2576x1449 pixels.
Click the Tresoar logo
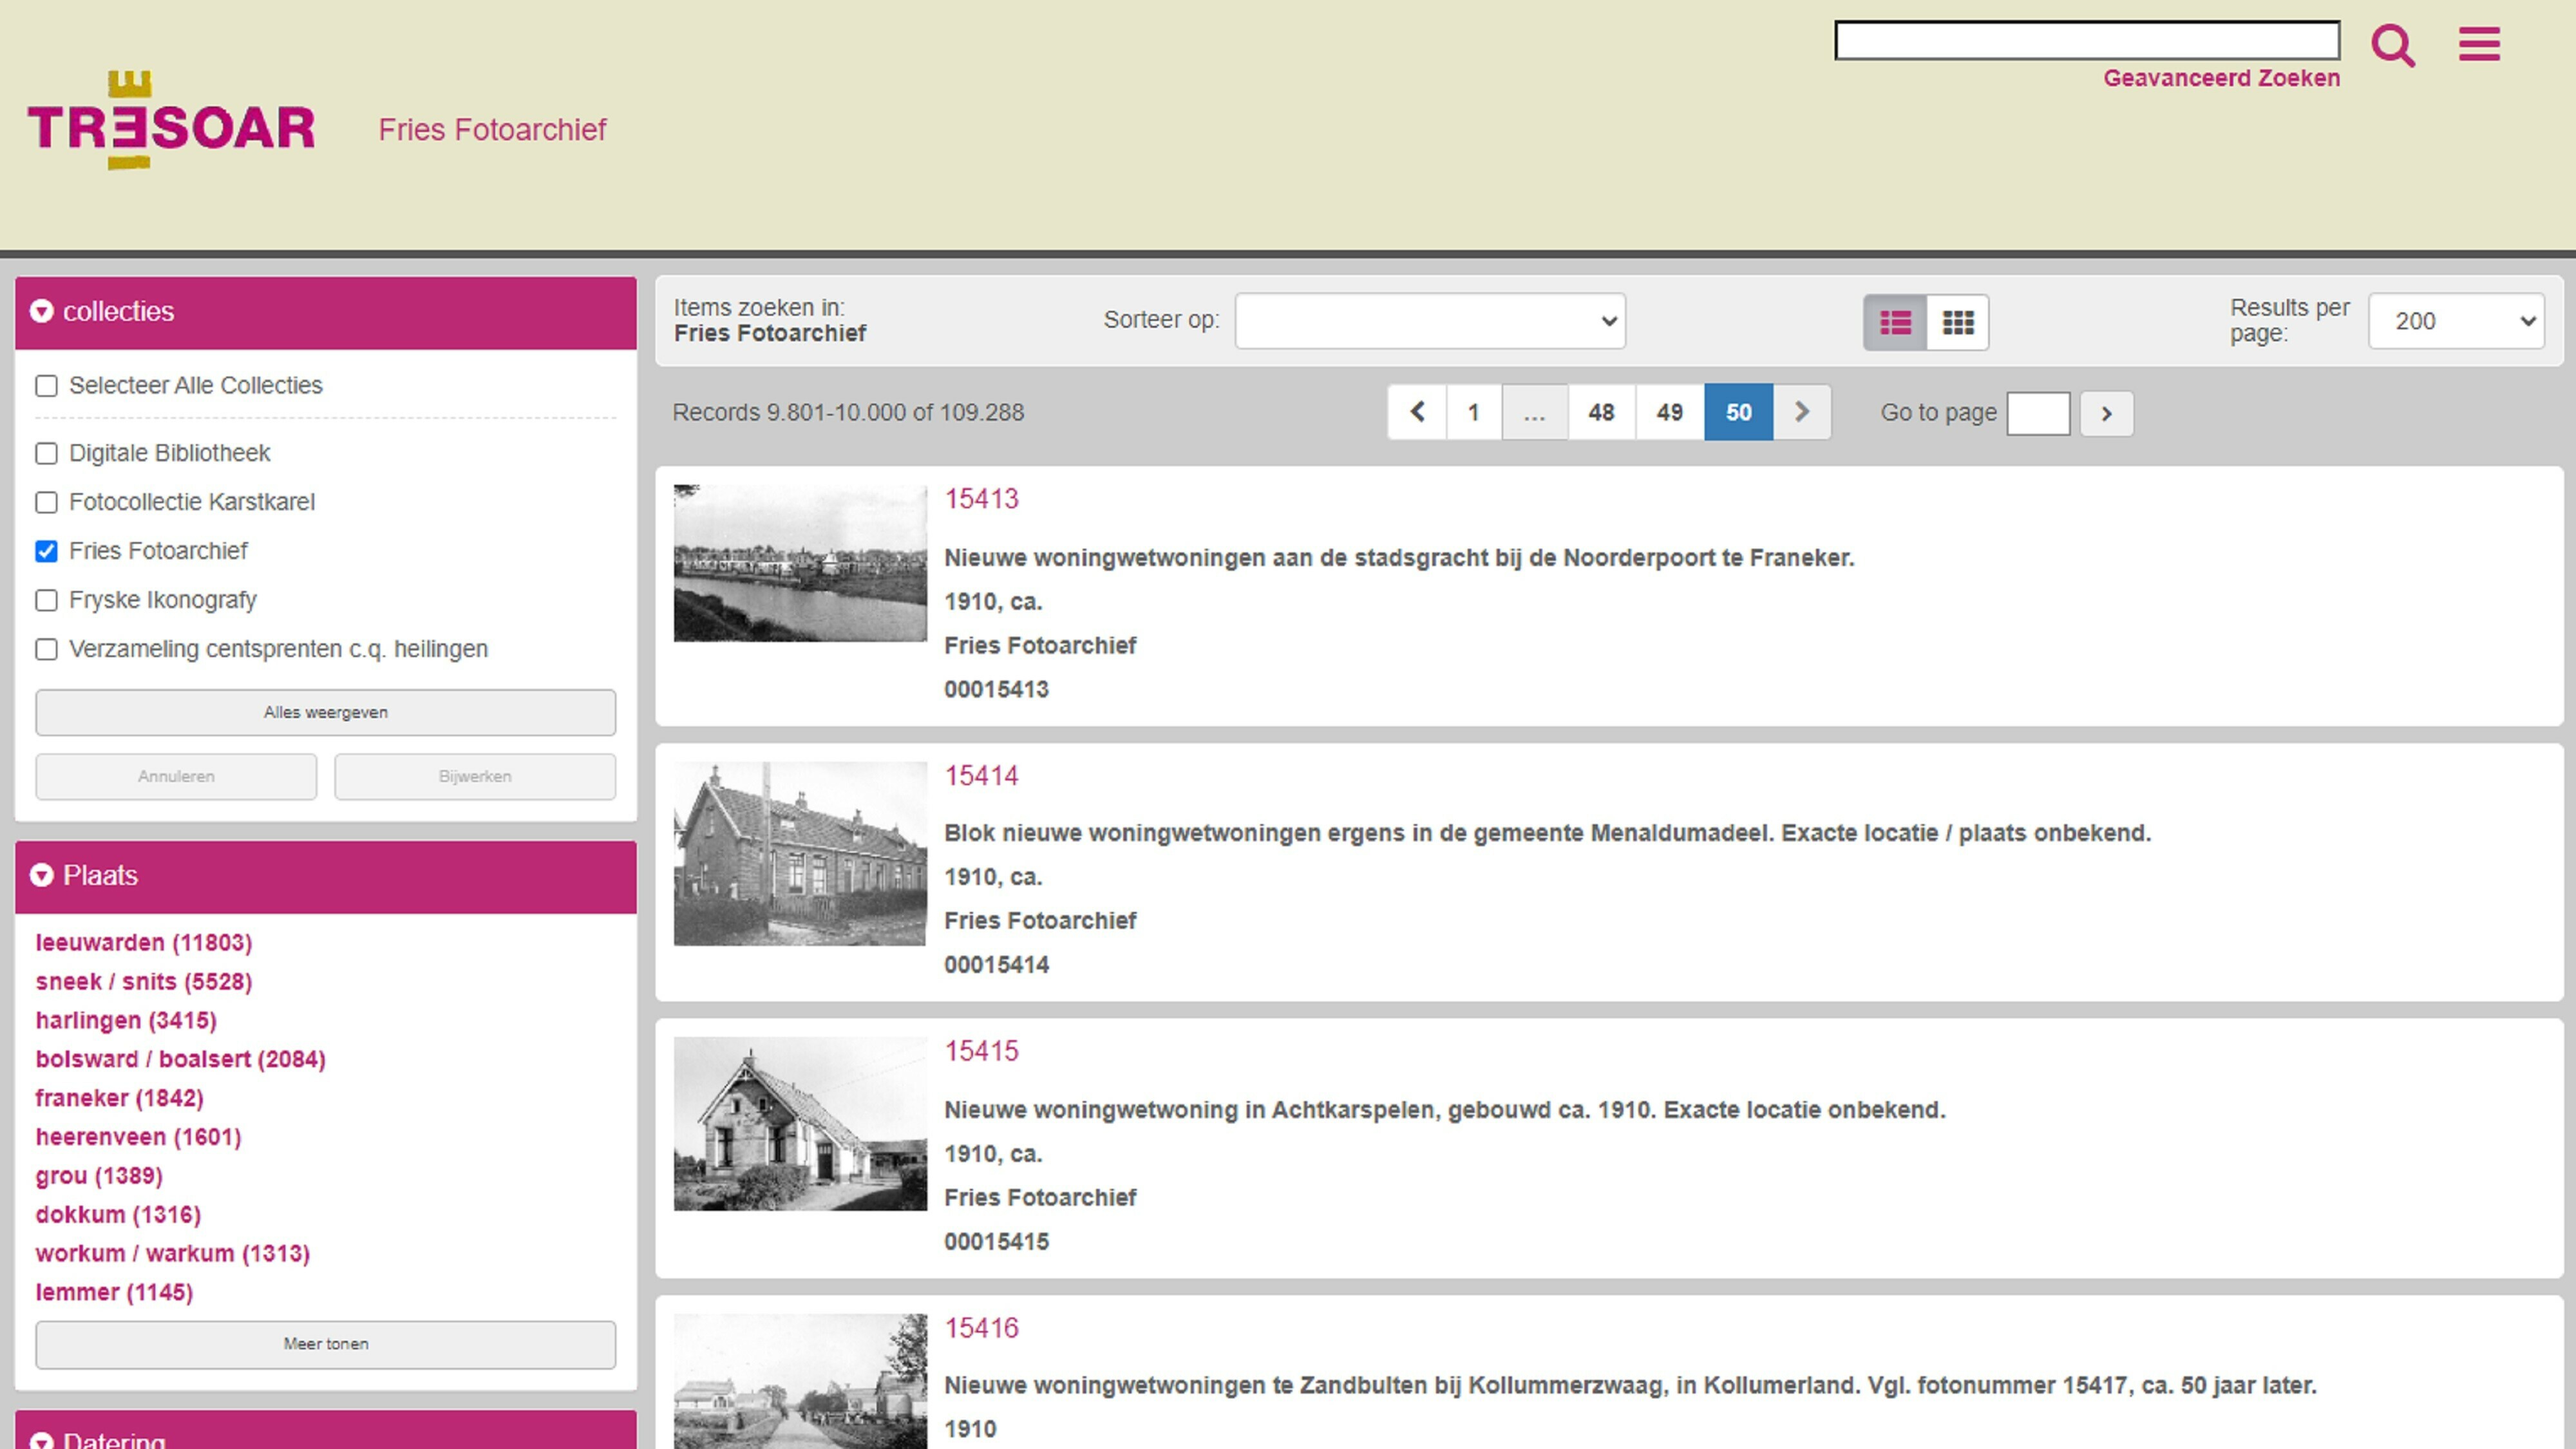(x=171, y=122)
